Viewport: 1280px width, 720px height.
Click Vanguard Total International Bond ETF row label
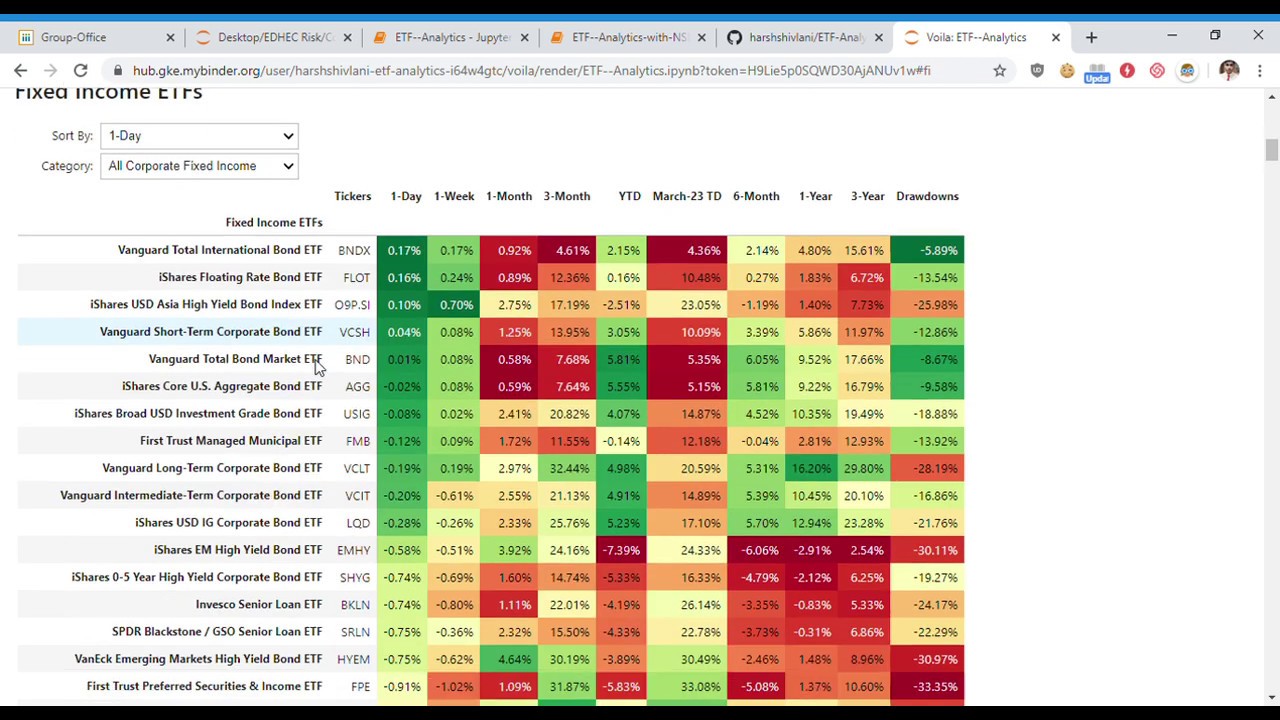(220, 250)
